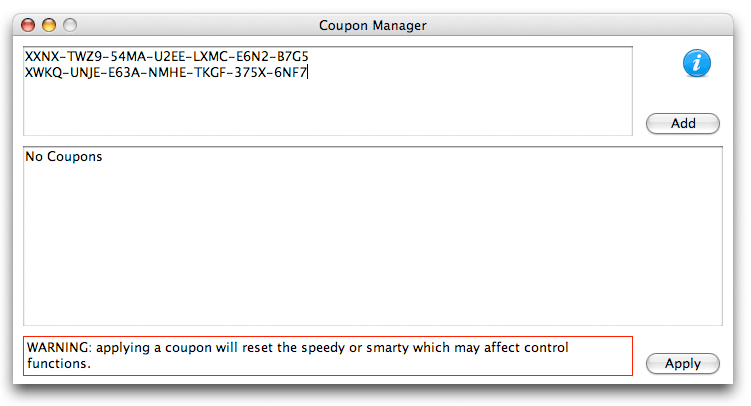The image size is (751, 406).
Task: Click the Coupon Manager title bar
Action: (x=373, y=25)
